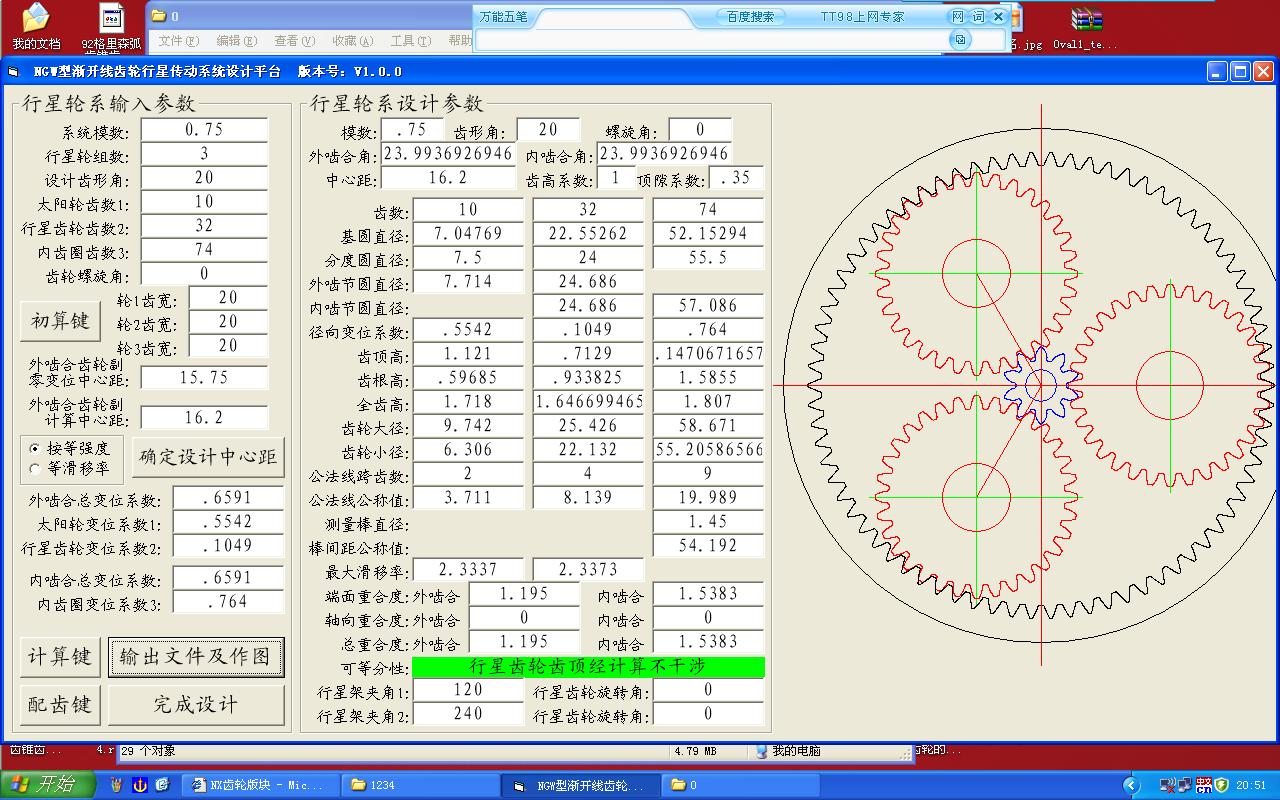Click the 输出文件及作图 button
1280x800 pixels.
[196, 657]
